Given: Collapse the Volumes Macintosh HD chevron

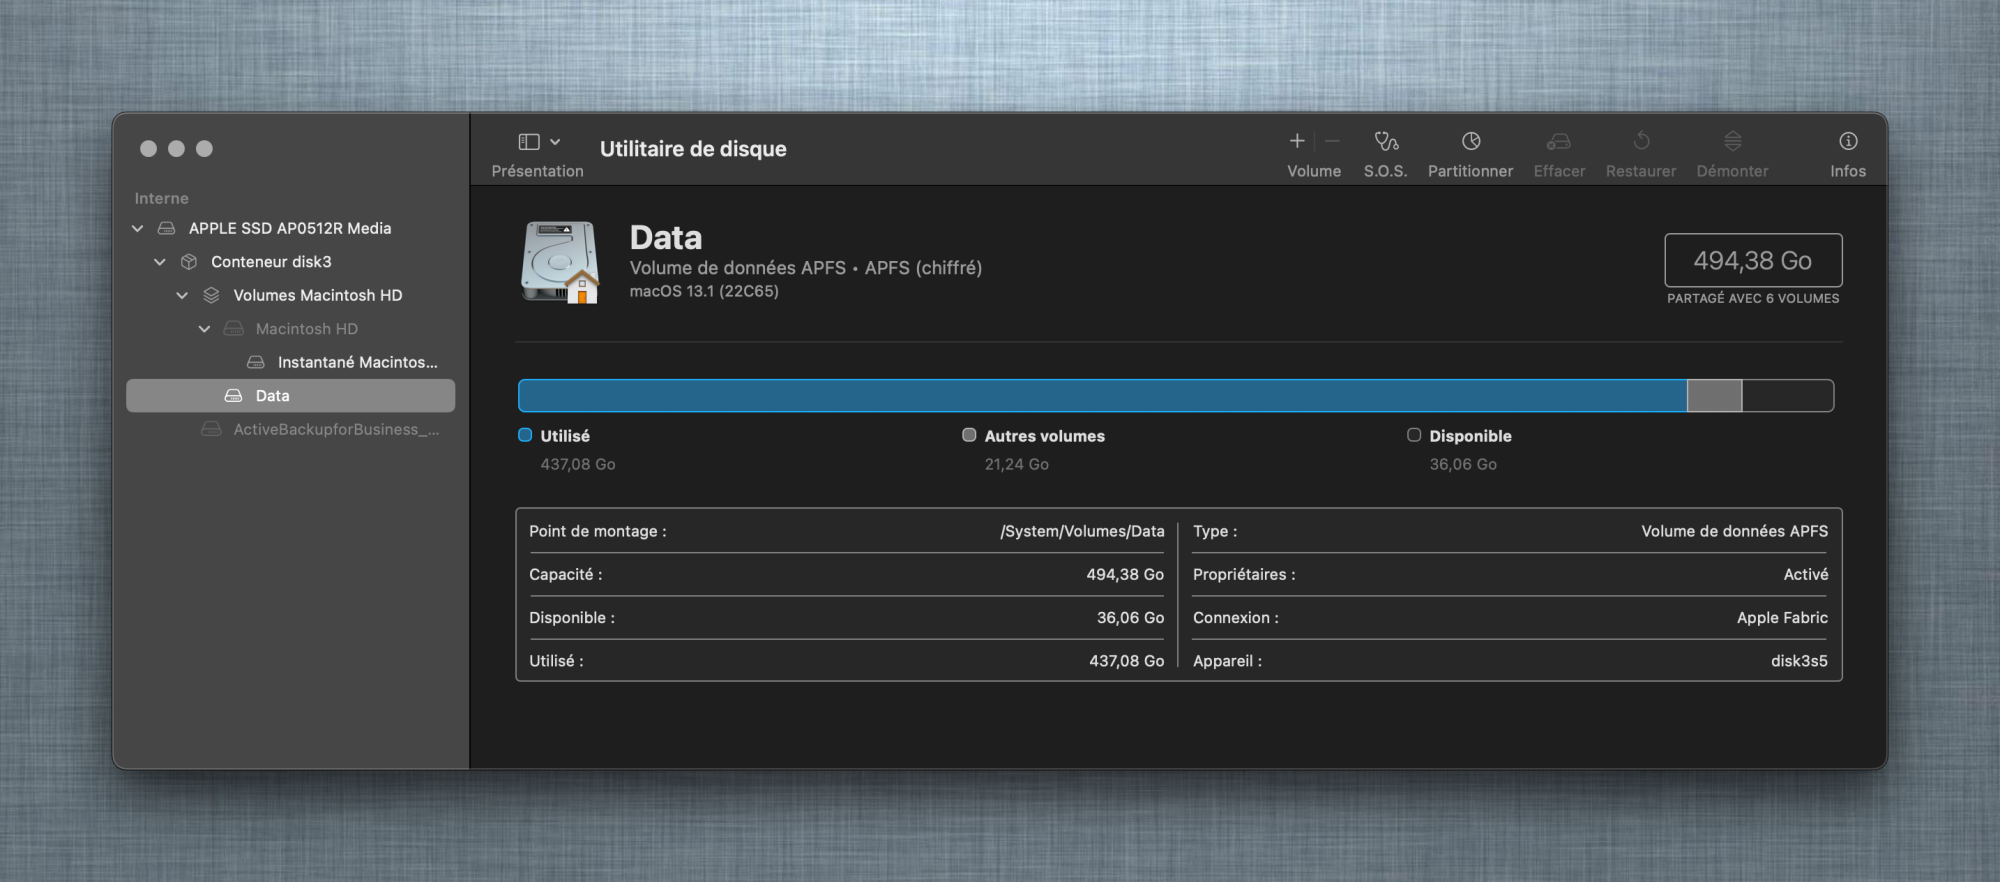Looking at the screenshot, I should (182, 295).
